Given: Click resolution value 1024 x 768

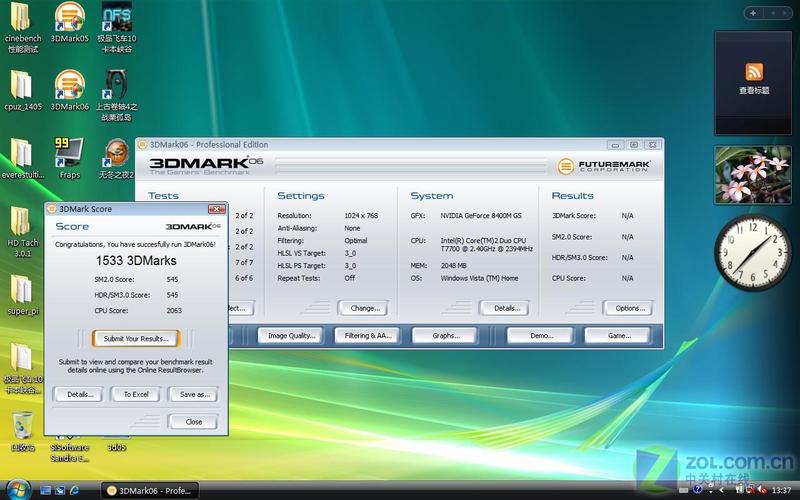Looking at the screenshot, I should (x=361, y=216).
